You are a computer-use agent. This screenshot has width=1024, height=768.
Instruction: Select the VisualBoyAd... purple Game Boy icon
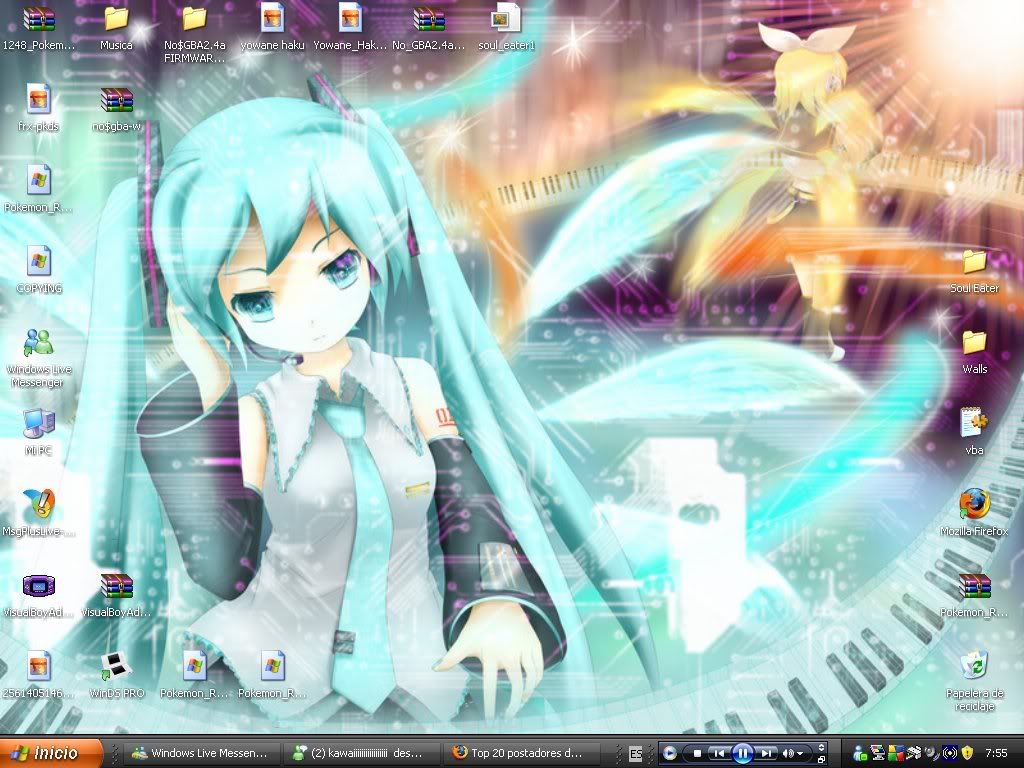[x=39, y=586]
